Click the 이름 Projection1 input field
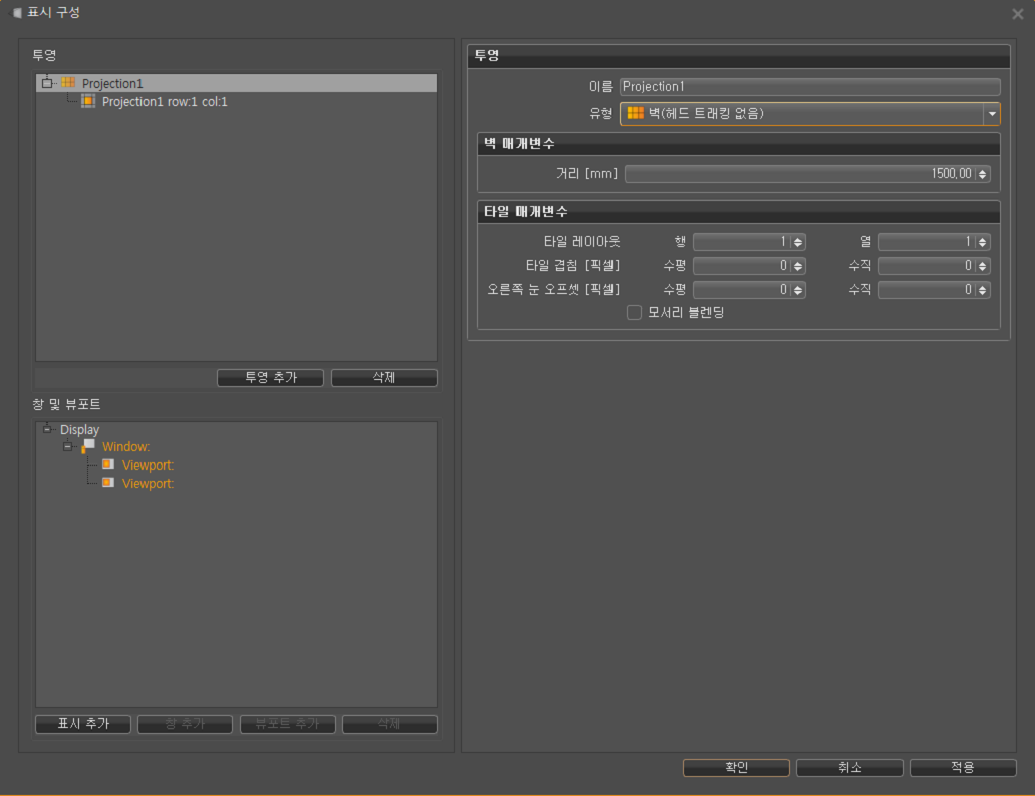This screenshot has height=796, width=1035. (x=810, y=86)
